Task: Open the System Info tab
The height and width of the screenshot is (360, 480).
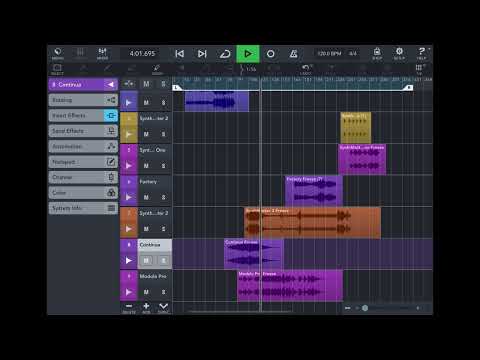Action: pos(83,208)
